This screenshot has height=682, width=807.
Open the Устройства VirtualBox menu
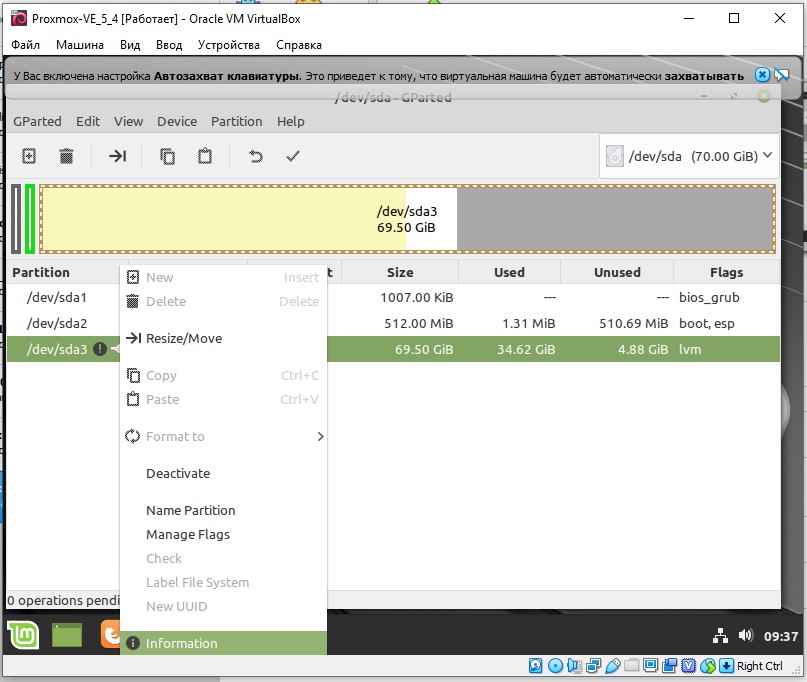tap(229, 45)
